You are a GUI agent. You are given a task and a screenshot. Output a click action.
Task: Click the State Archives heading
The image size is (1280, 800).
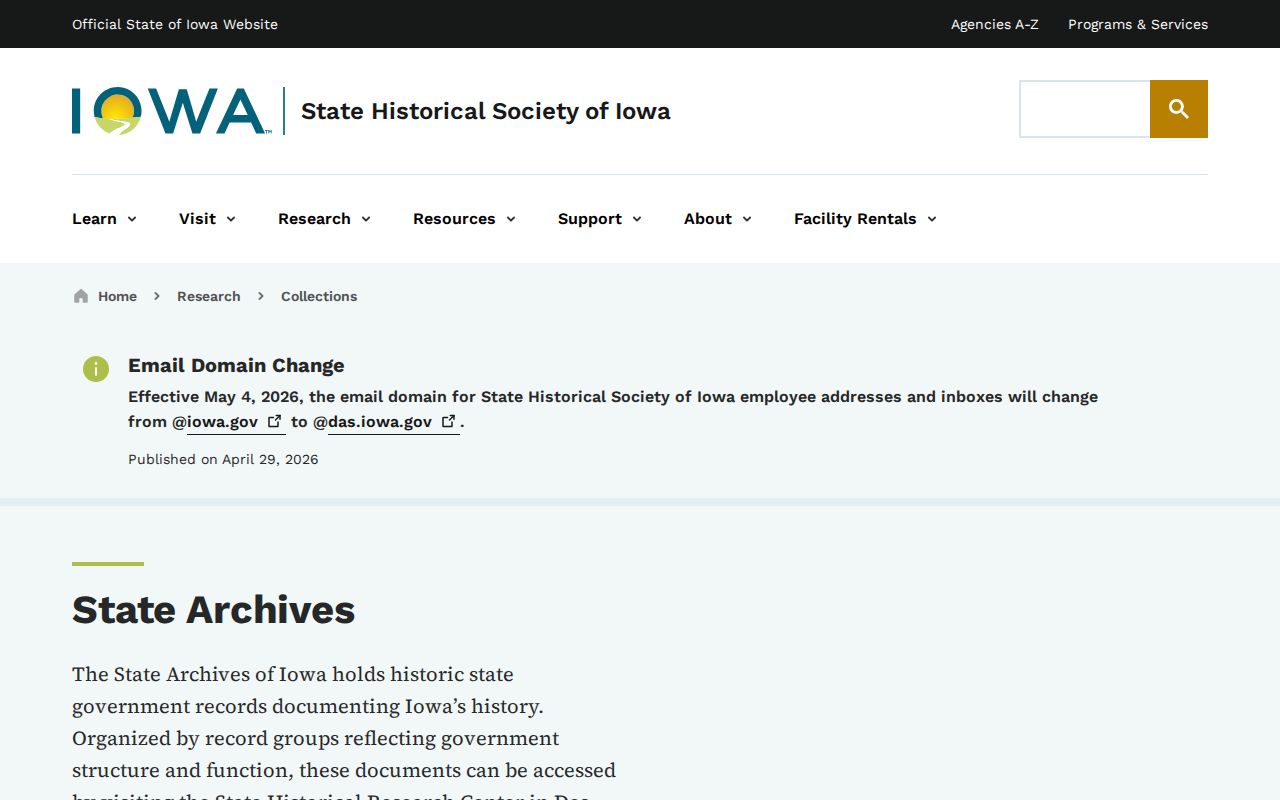[x=213, y=609]
